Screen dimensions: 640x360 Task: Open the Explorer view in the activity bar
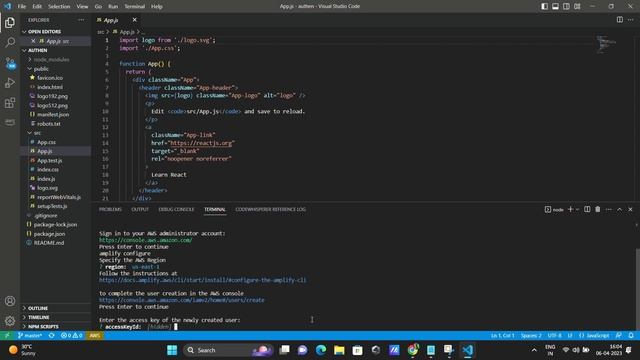[x=10, y=23]
